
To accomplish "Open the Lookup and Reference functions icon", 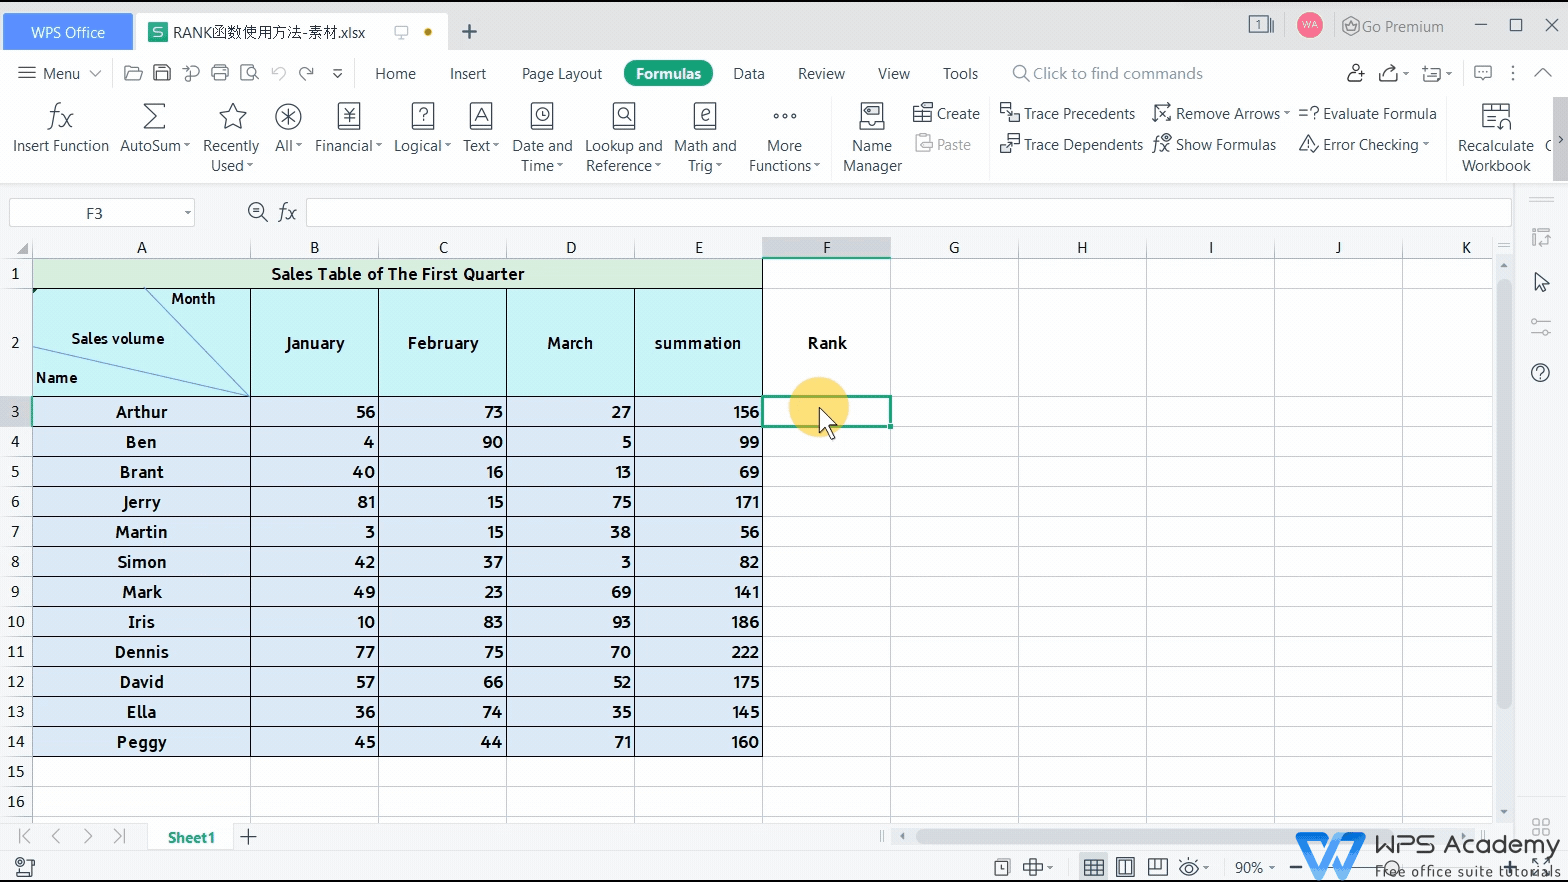I will coord(624,117).
